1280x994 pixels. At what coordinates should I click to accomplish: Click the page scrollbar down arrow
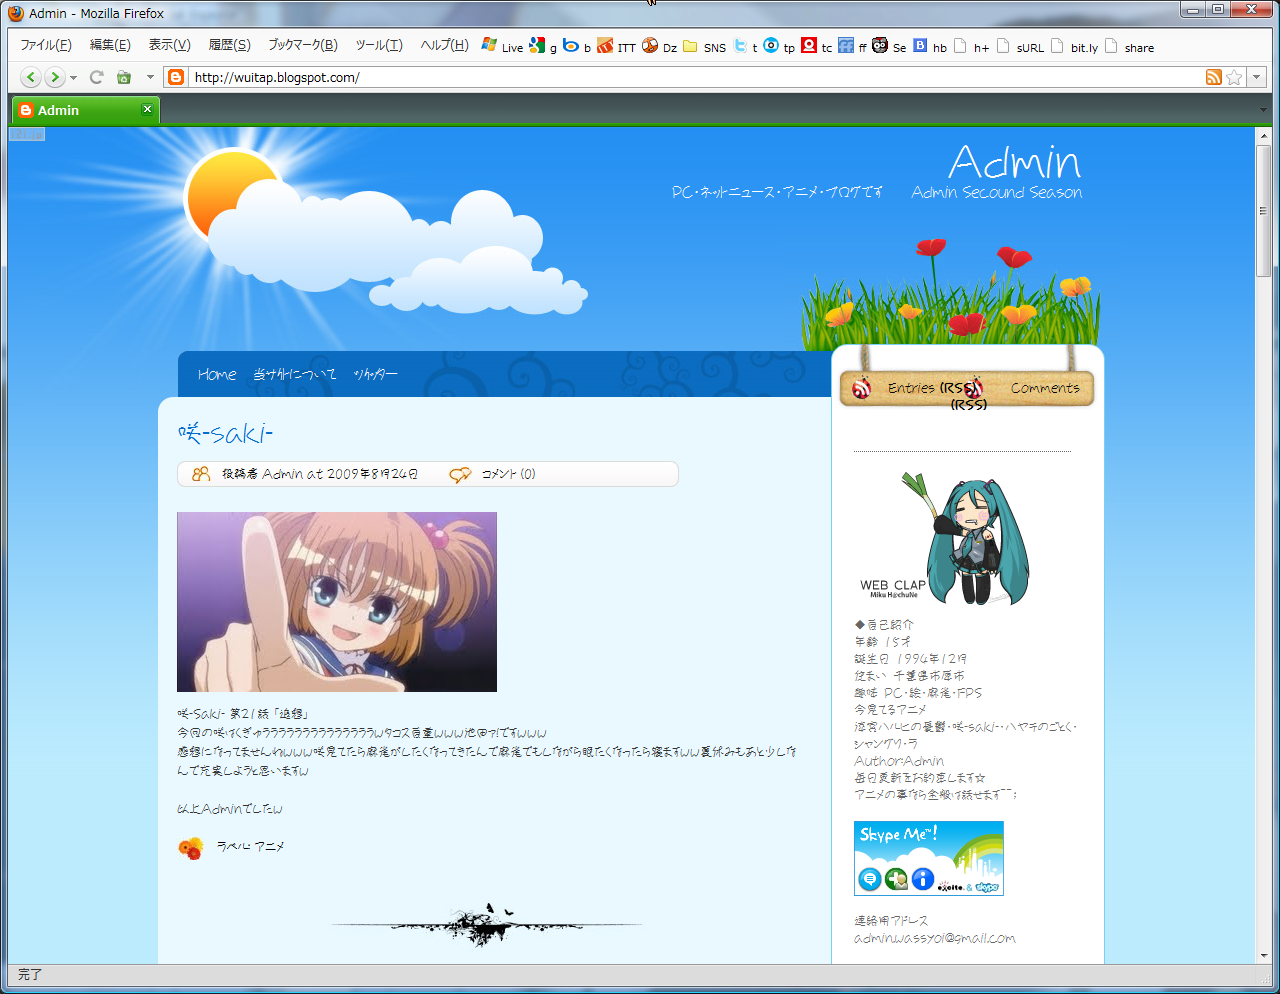1263,956
